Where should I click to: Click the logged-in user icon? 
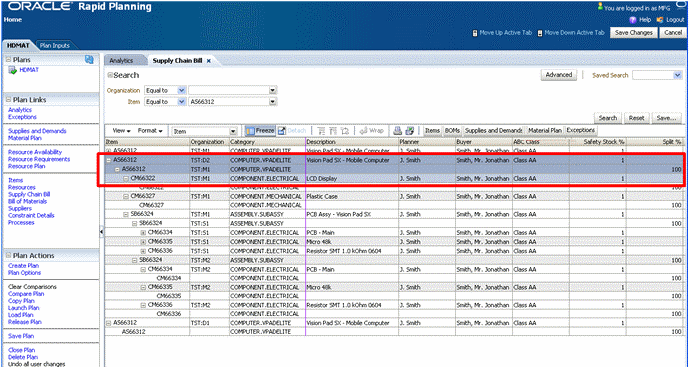(x=600, y=7)
